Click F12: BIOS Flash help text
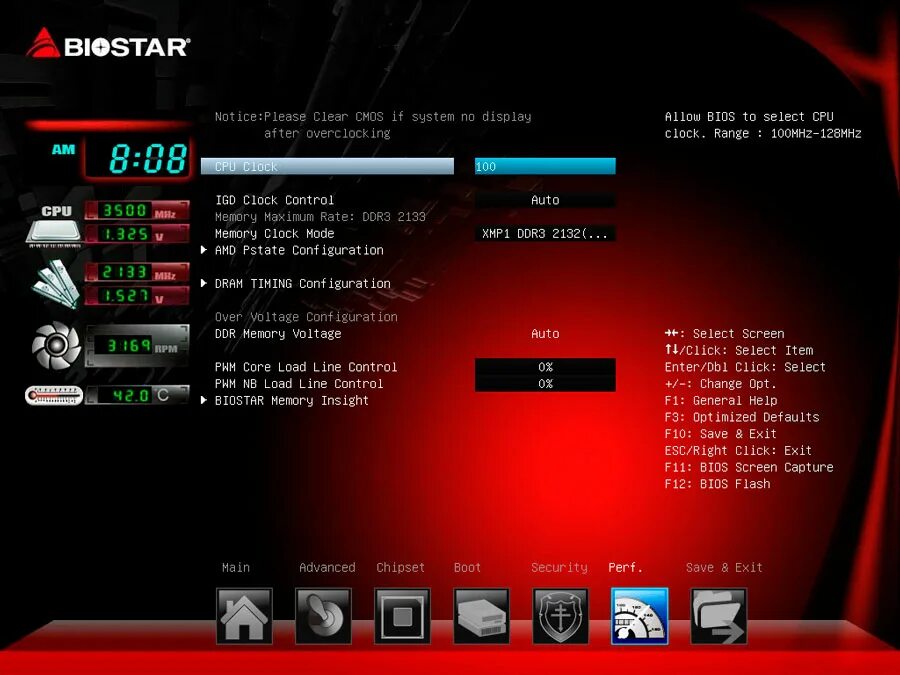Screen dimensions: 900x675 (x=717, y=484)
